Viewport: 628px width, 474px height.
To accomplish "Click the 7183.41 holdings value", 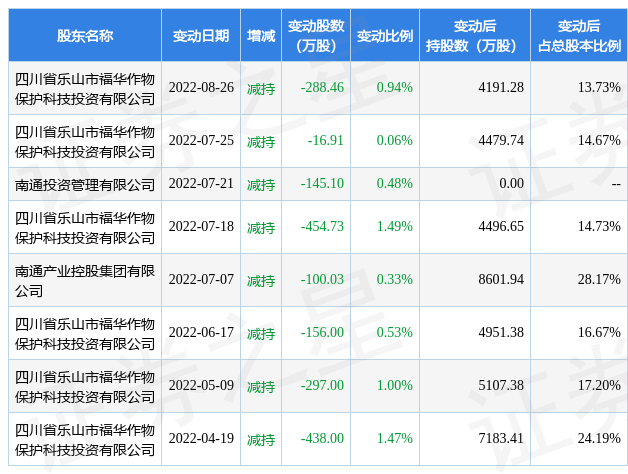I will point(501,438).
